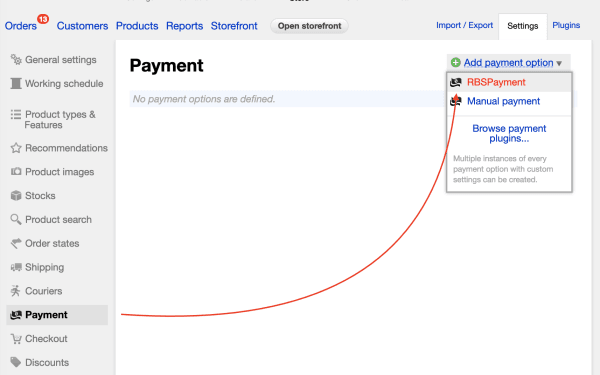Click the Product search magnifier icon

coord(16,219)
